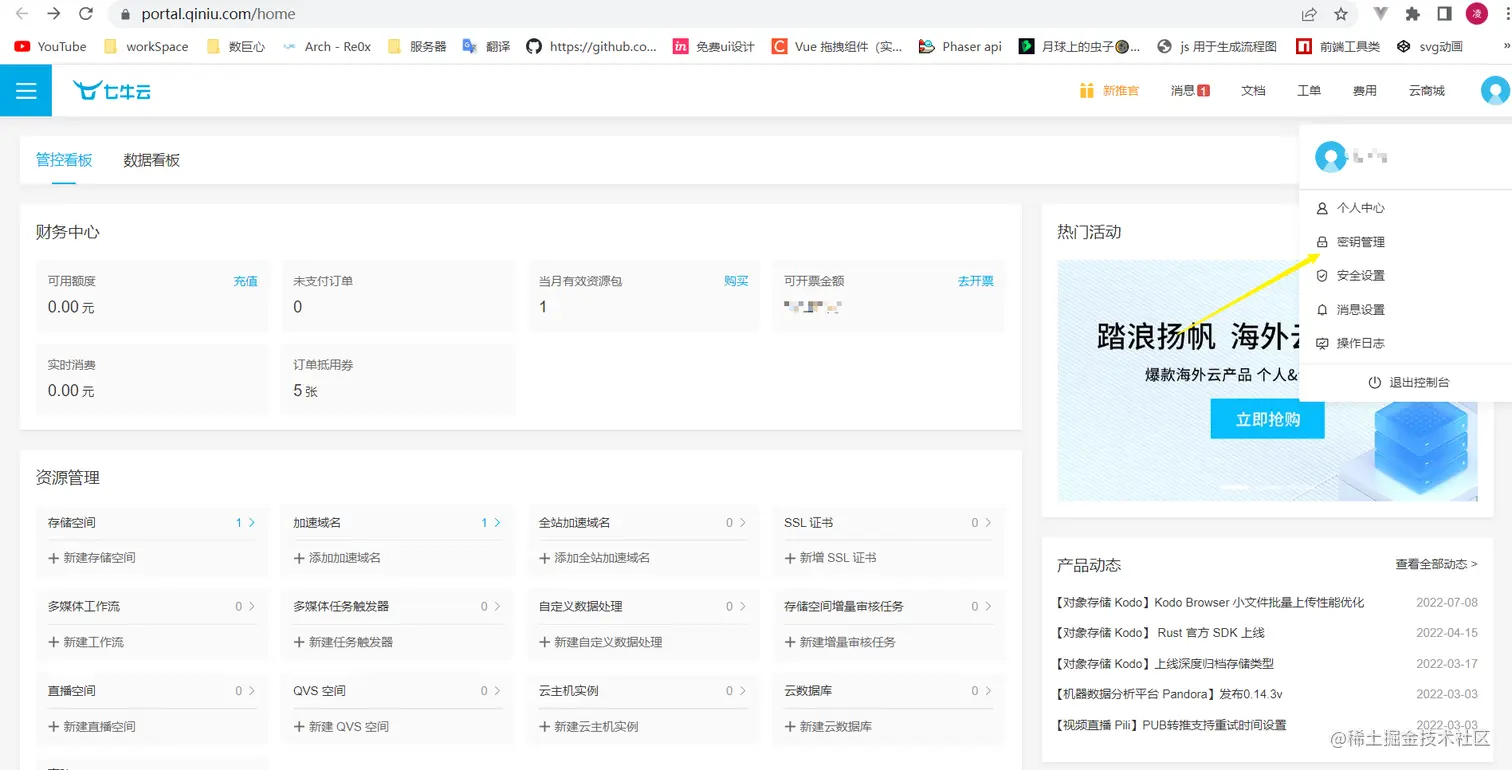The image size is (1512, 770).
Task: Click 新增 SSL 证书
Action: coord(830,558)
